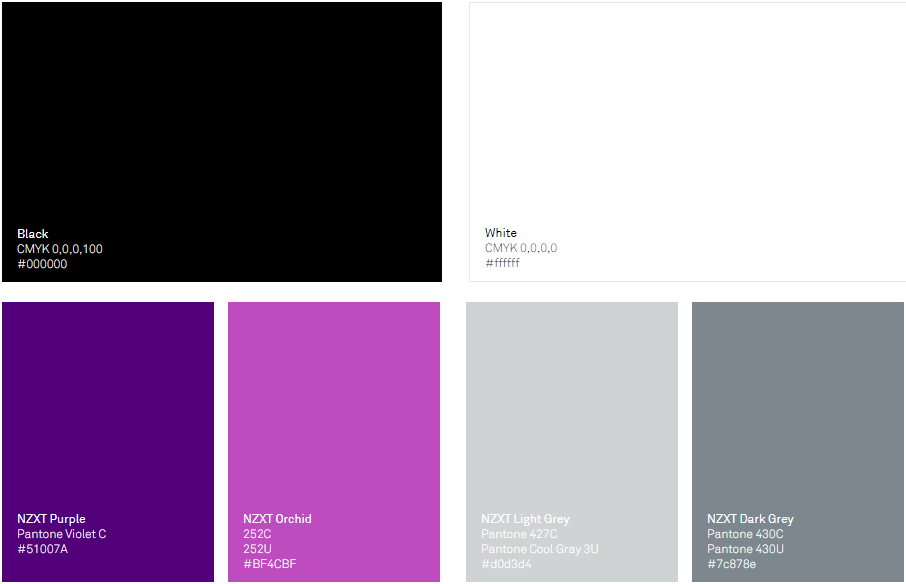Click the '#51007A' hex code
906x584 pixels.
tap(43, 549)
